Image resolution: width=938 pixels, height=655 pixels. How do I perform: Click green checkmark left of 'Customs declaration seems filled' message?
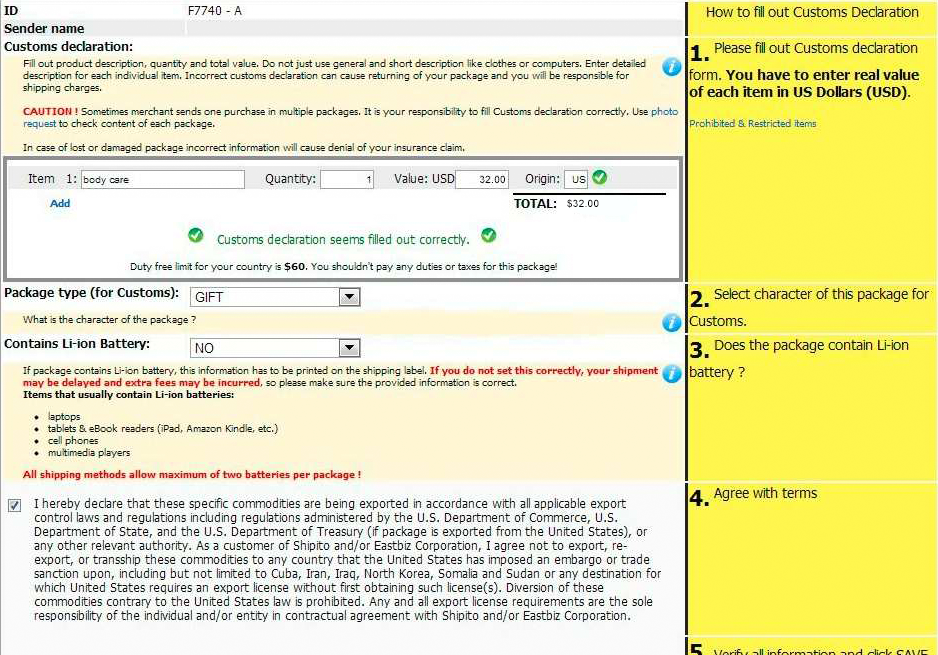click(x=197, y=236)
